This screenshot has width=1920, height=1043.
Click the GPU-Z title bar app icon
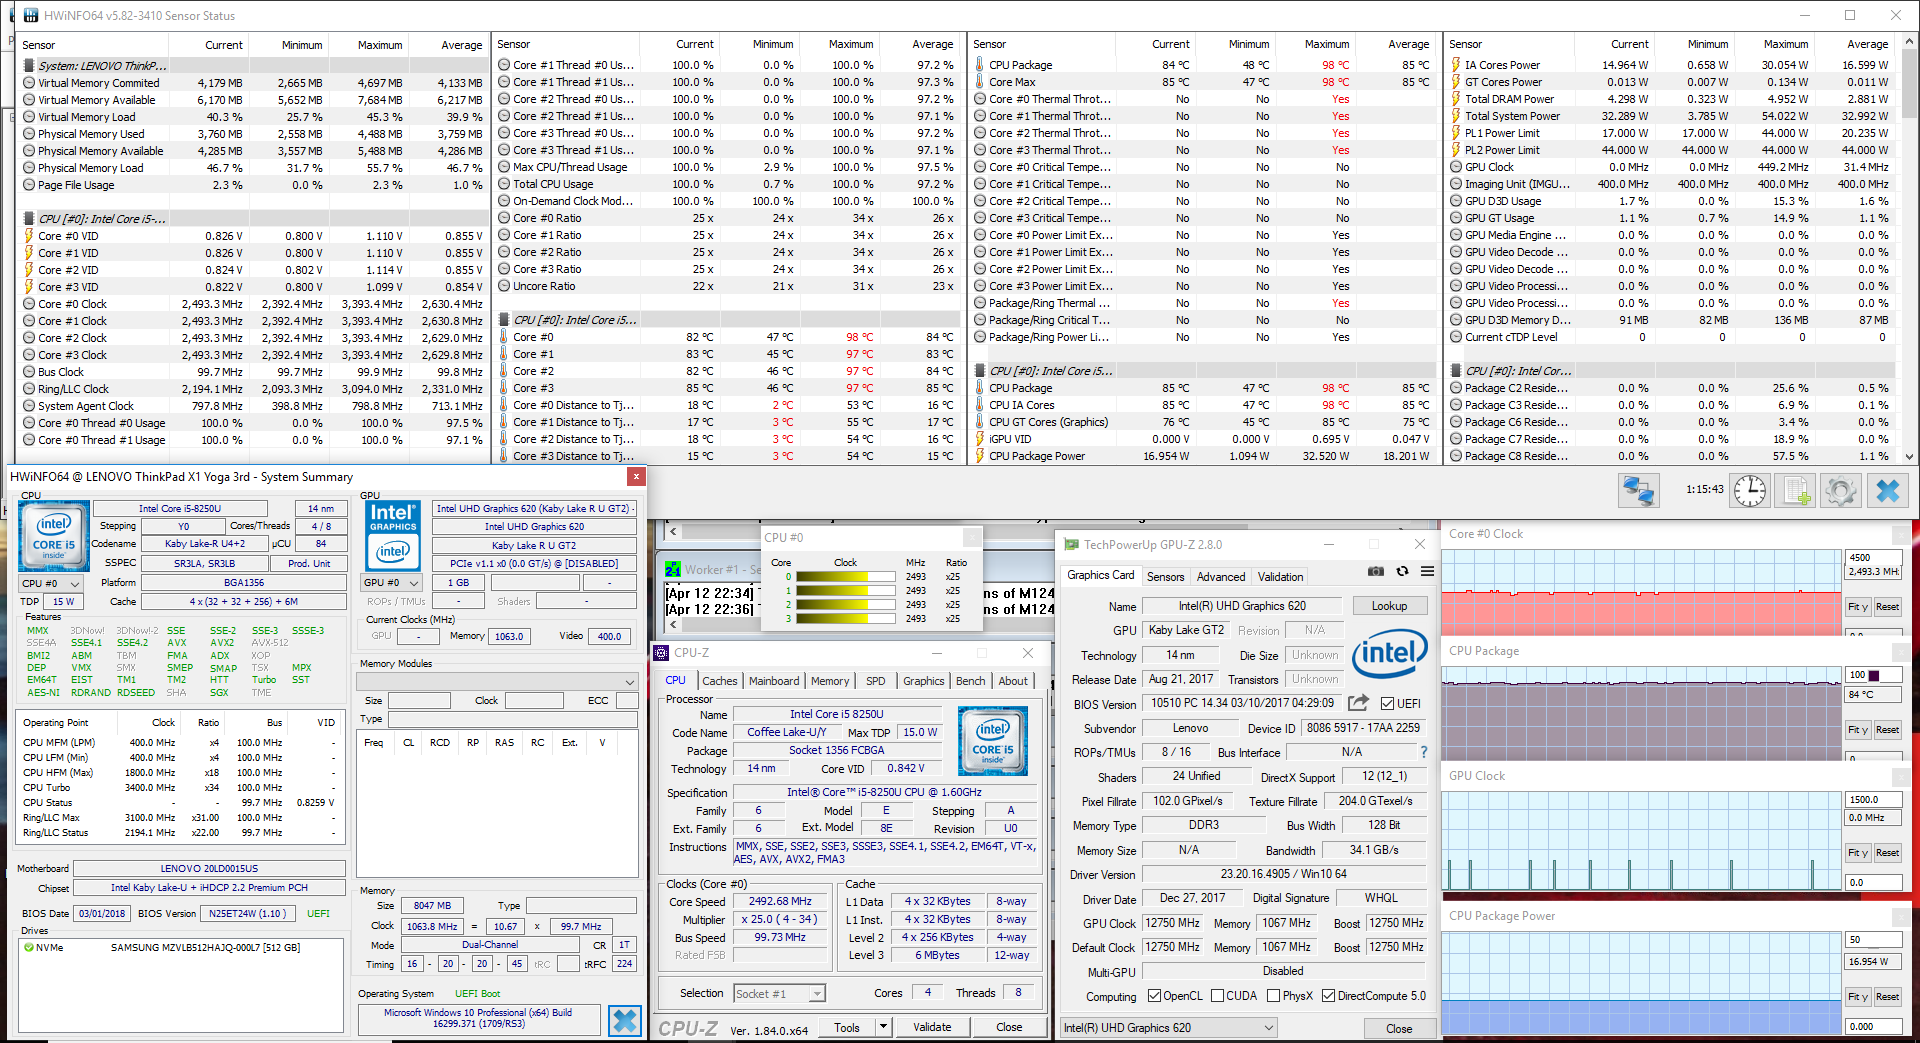point(1072,545)
